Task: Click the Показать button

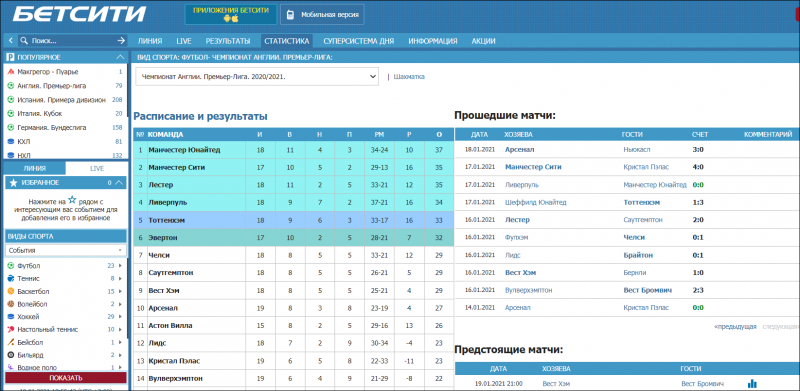Action: pyautogui.click(x=66, y=378)
